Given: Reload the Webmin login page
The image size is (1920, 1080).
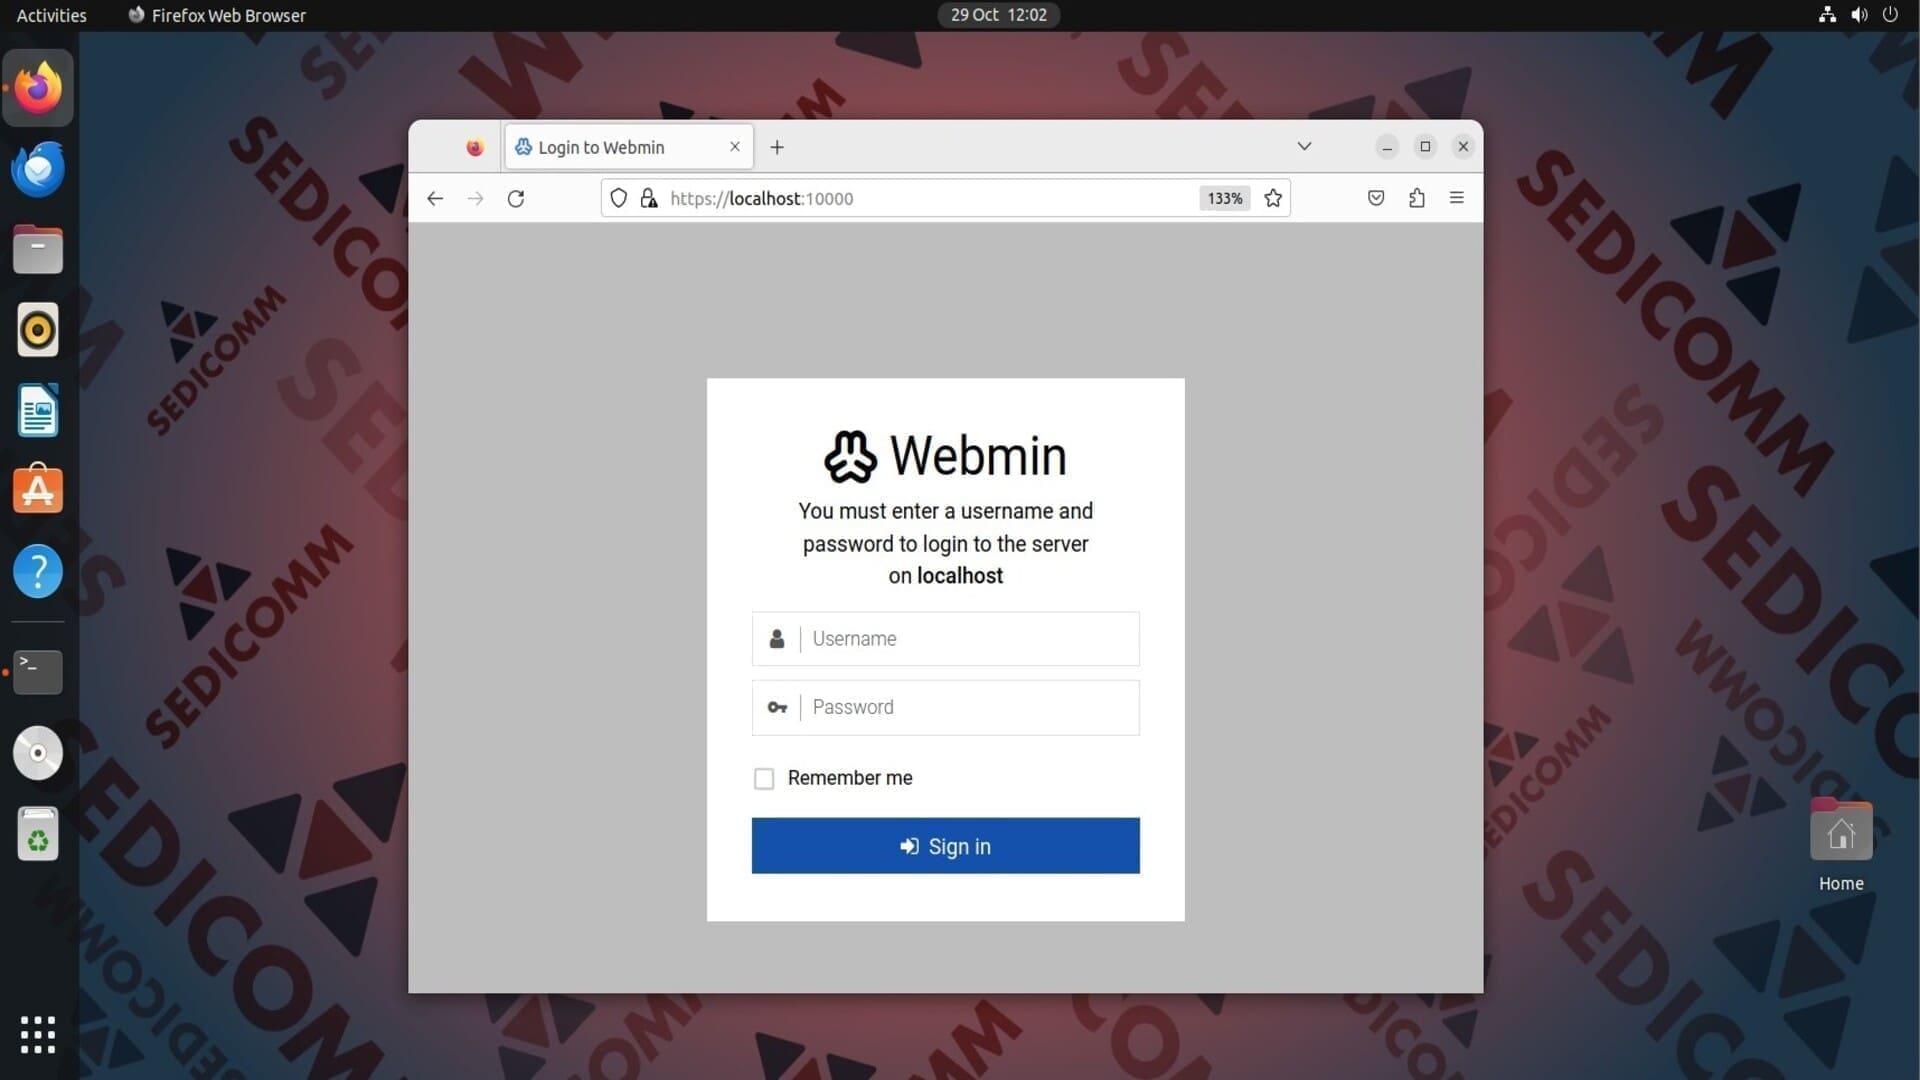Looking at the screenshot, I should (516, 198).
